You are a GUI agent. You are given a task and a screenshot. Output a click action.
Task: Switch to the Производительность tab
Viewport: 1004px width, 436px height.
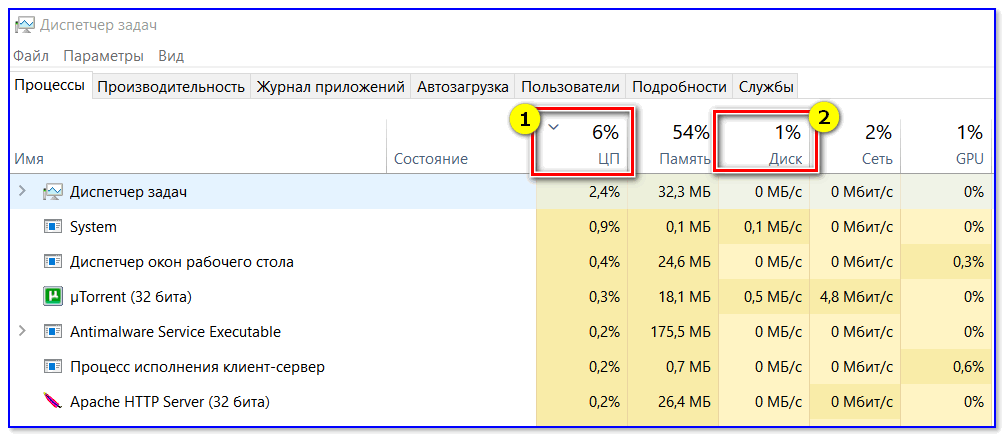171,87
